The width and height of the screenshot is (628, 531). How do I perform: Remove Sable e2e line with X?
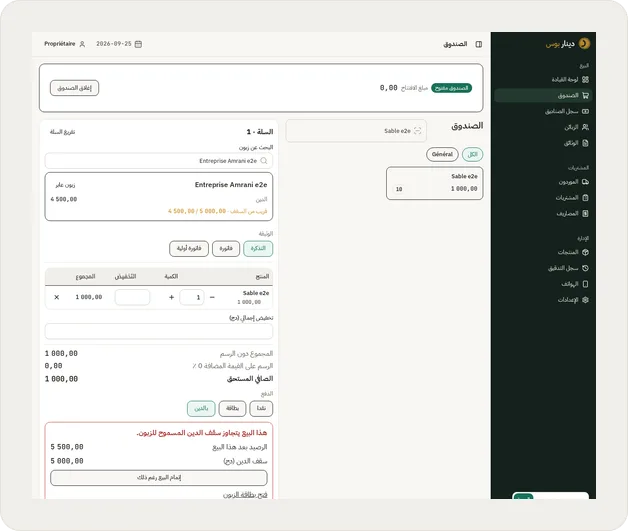click(56, 297)
